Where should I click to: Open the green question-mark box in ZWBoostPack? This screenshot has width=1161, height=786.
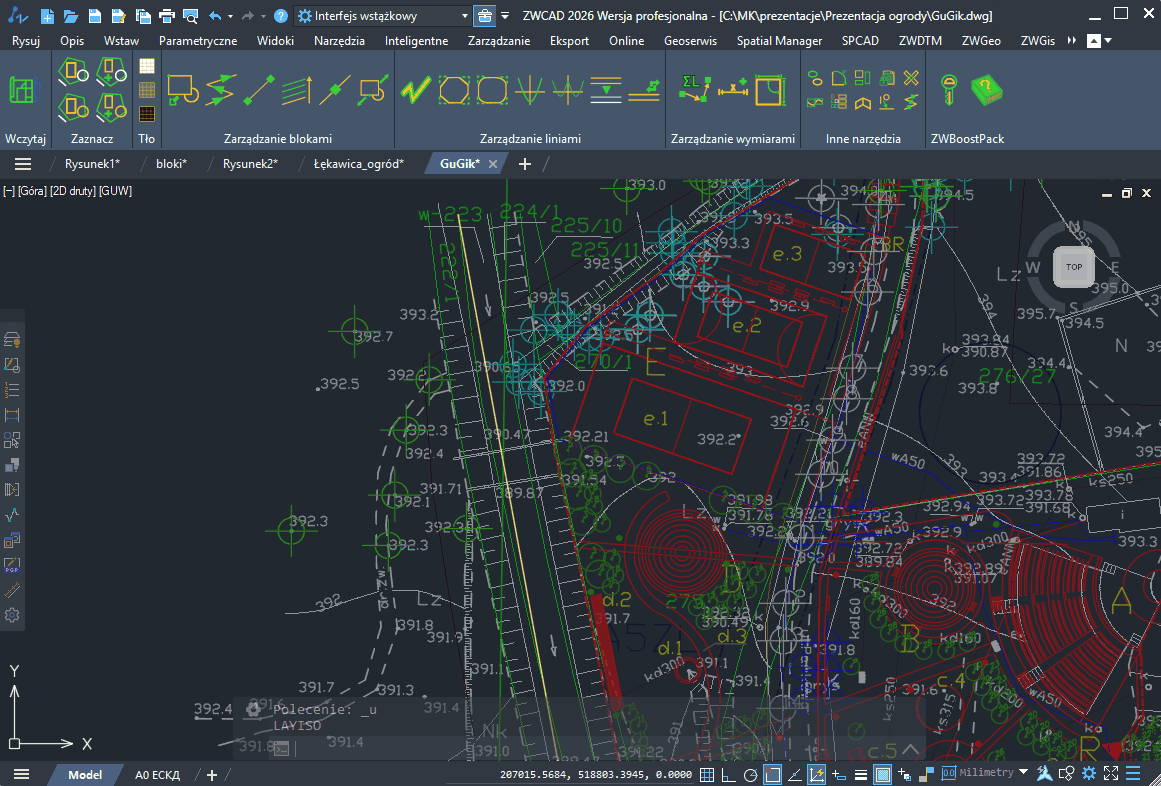[x=986, y=90]
